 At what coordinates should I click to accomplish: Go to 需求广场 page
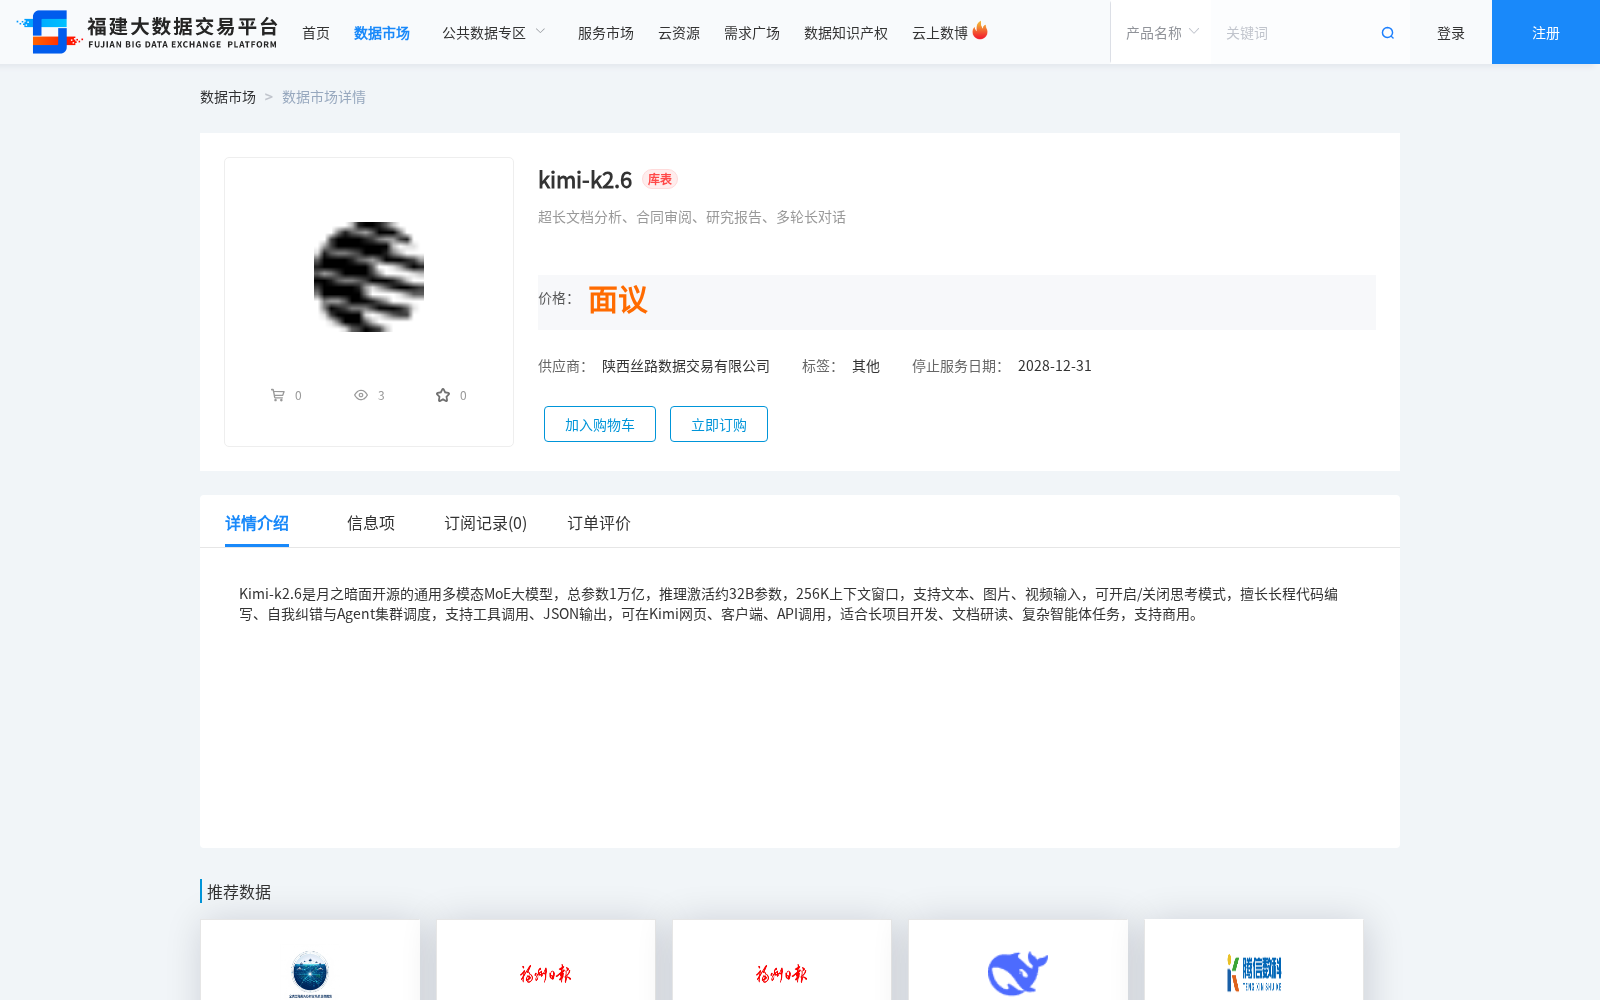(752, 33)
